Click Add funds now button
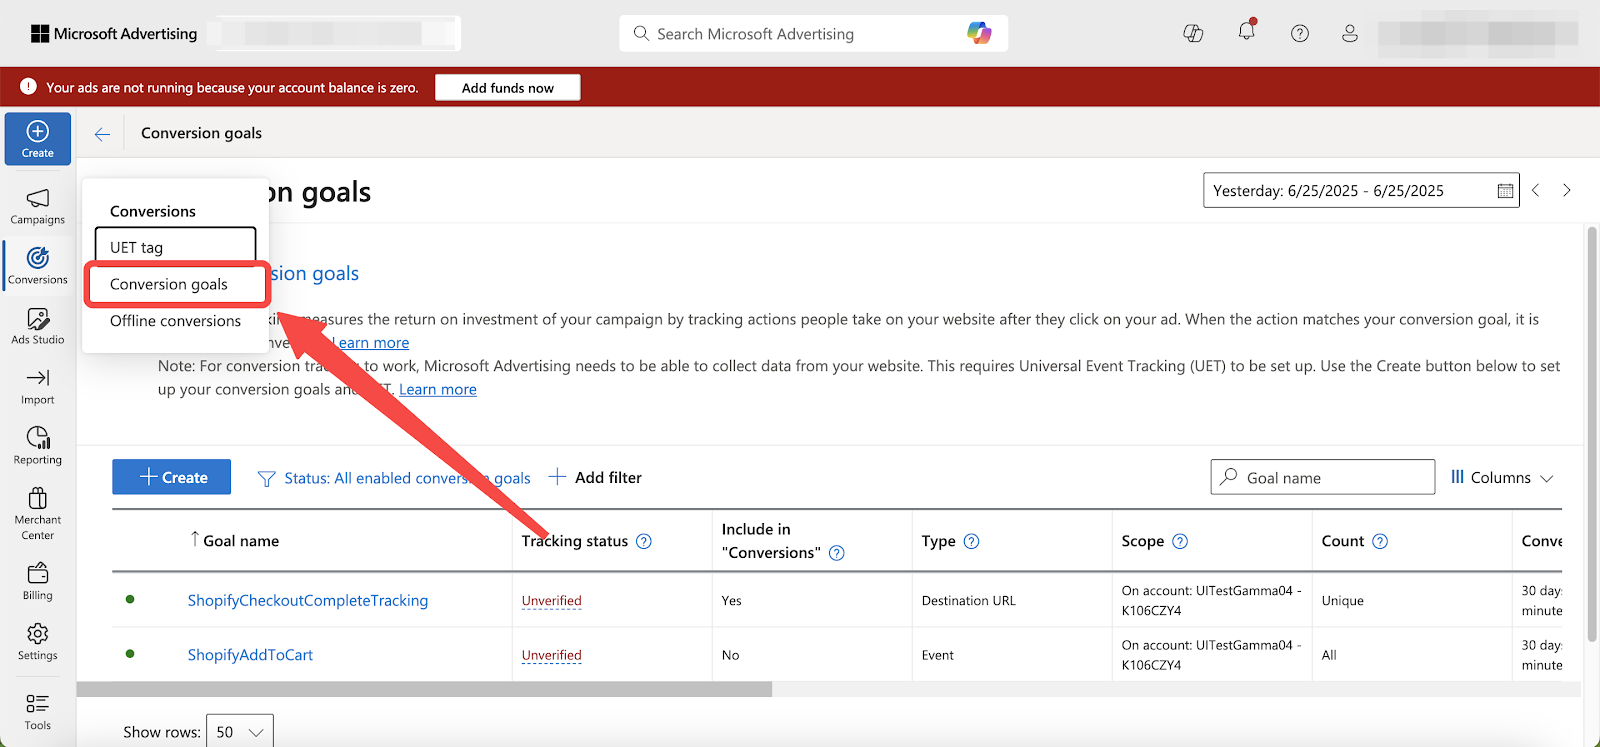 (508, 88)
